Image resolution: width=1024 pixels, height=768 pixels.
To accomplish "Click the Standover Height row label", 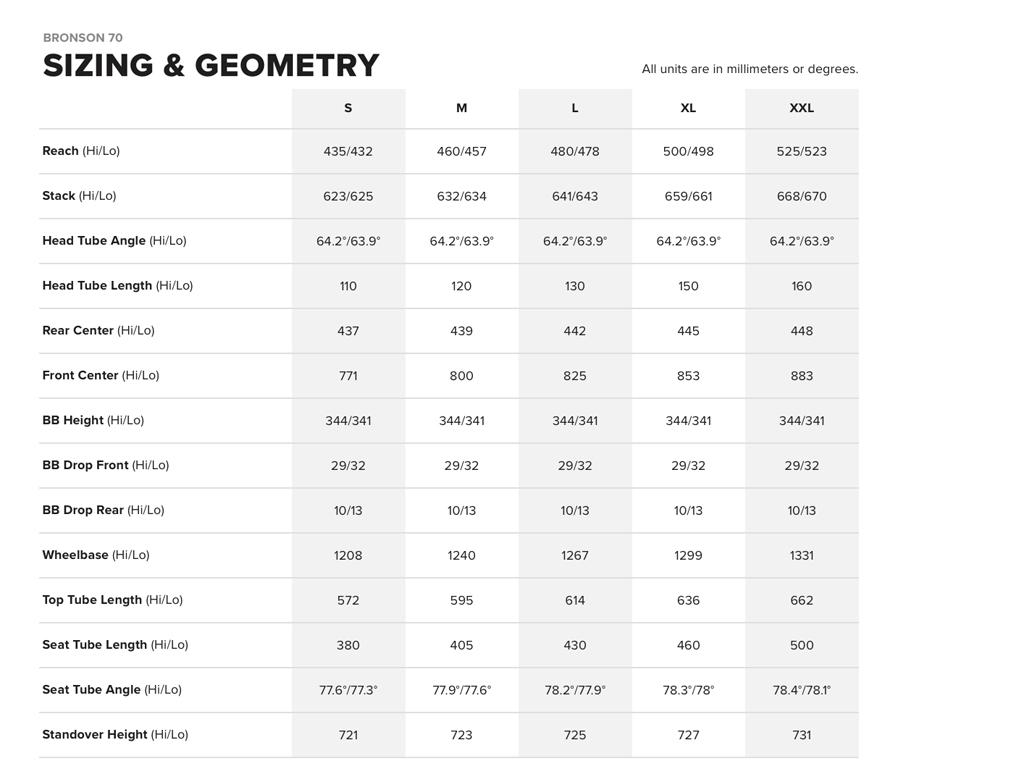I will [114, 735].
